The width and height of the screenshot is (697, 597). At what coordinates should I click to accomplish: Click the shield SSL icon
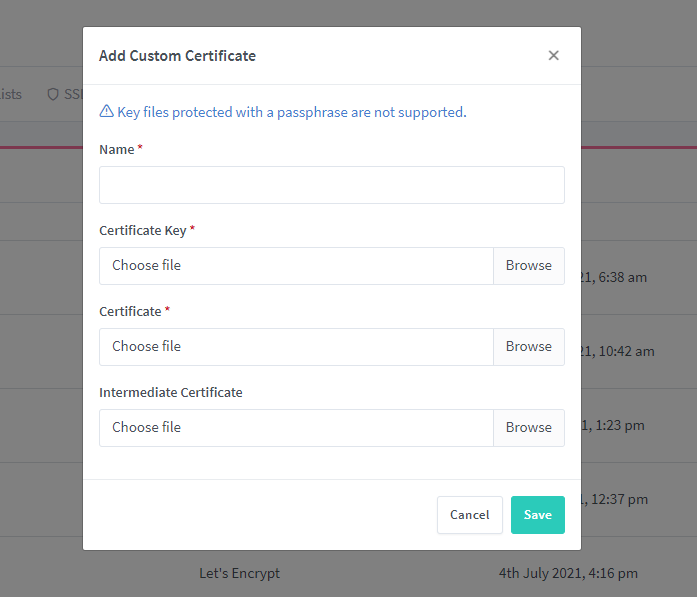click(53, 94)
